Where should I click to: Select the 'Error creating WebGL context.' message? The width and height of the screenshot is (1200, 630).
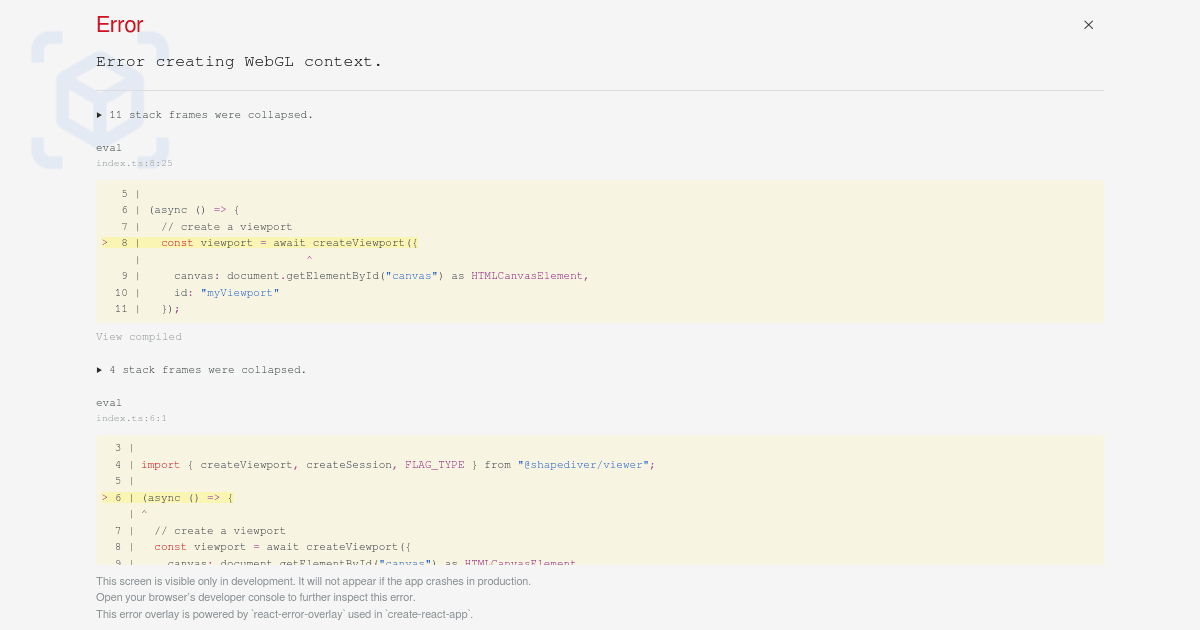pos(239,62)
